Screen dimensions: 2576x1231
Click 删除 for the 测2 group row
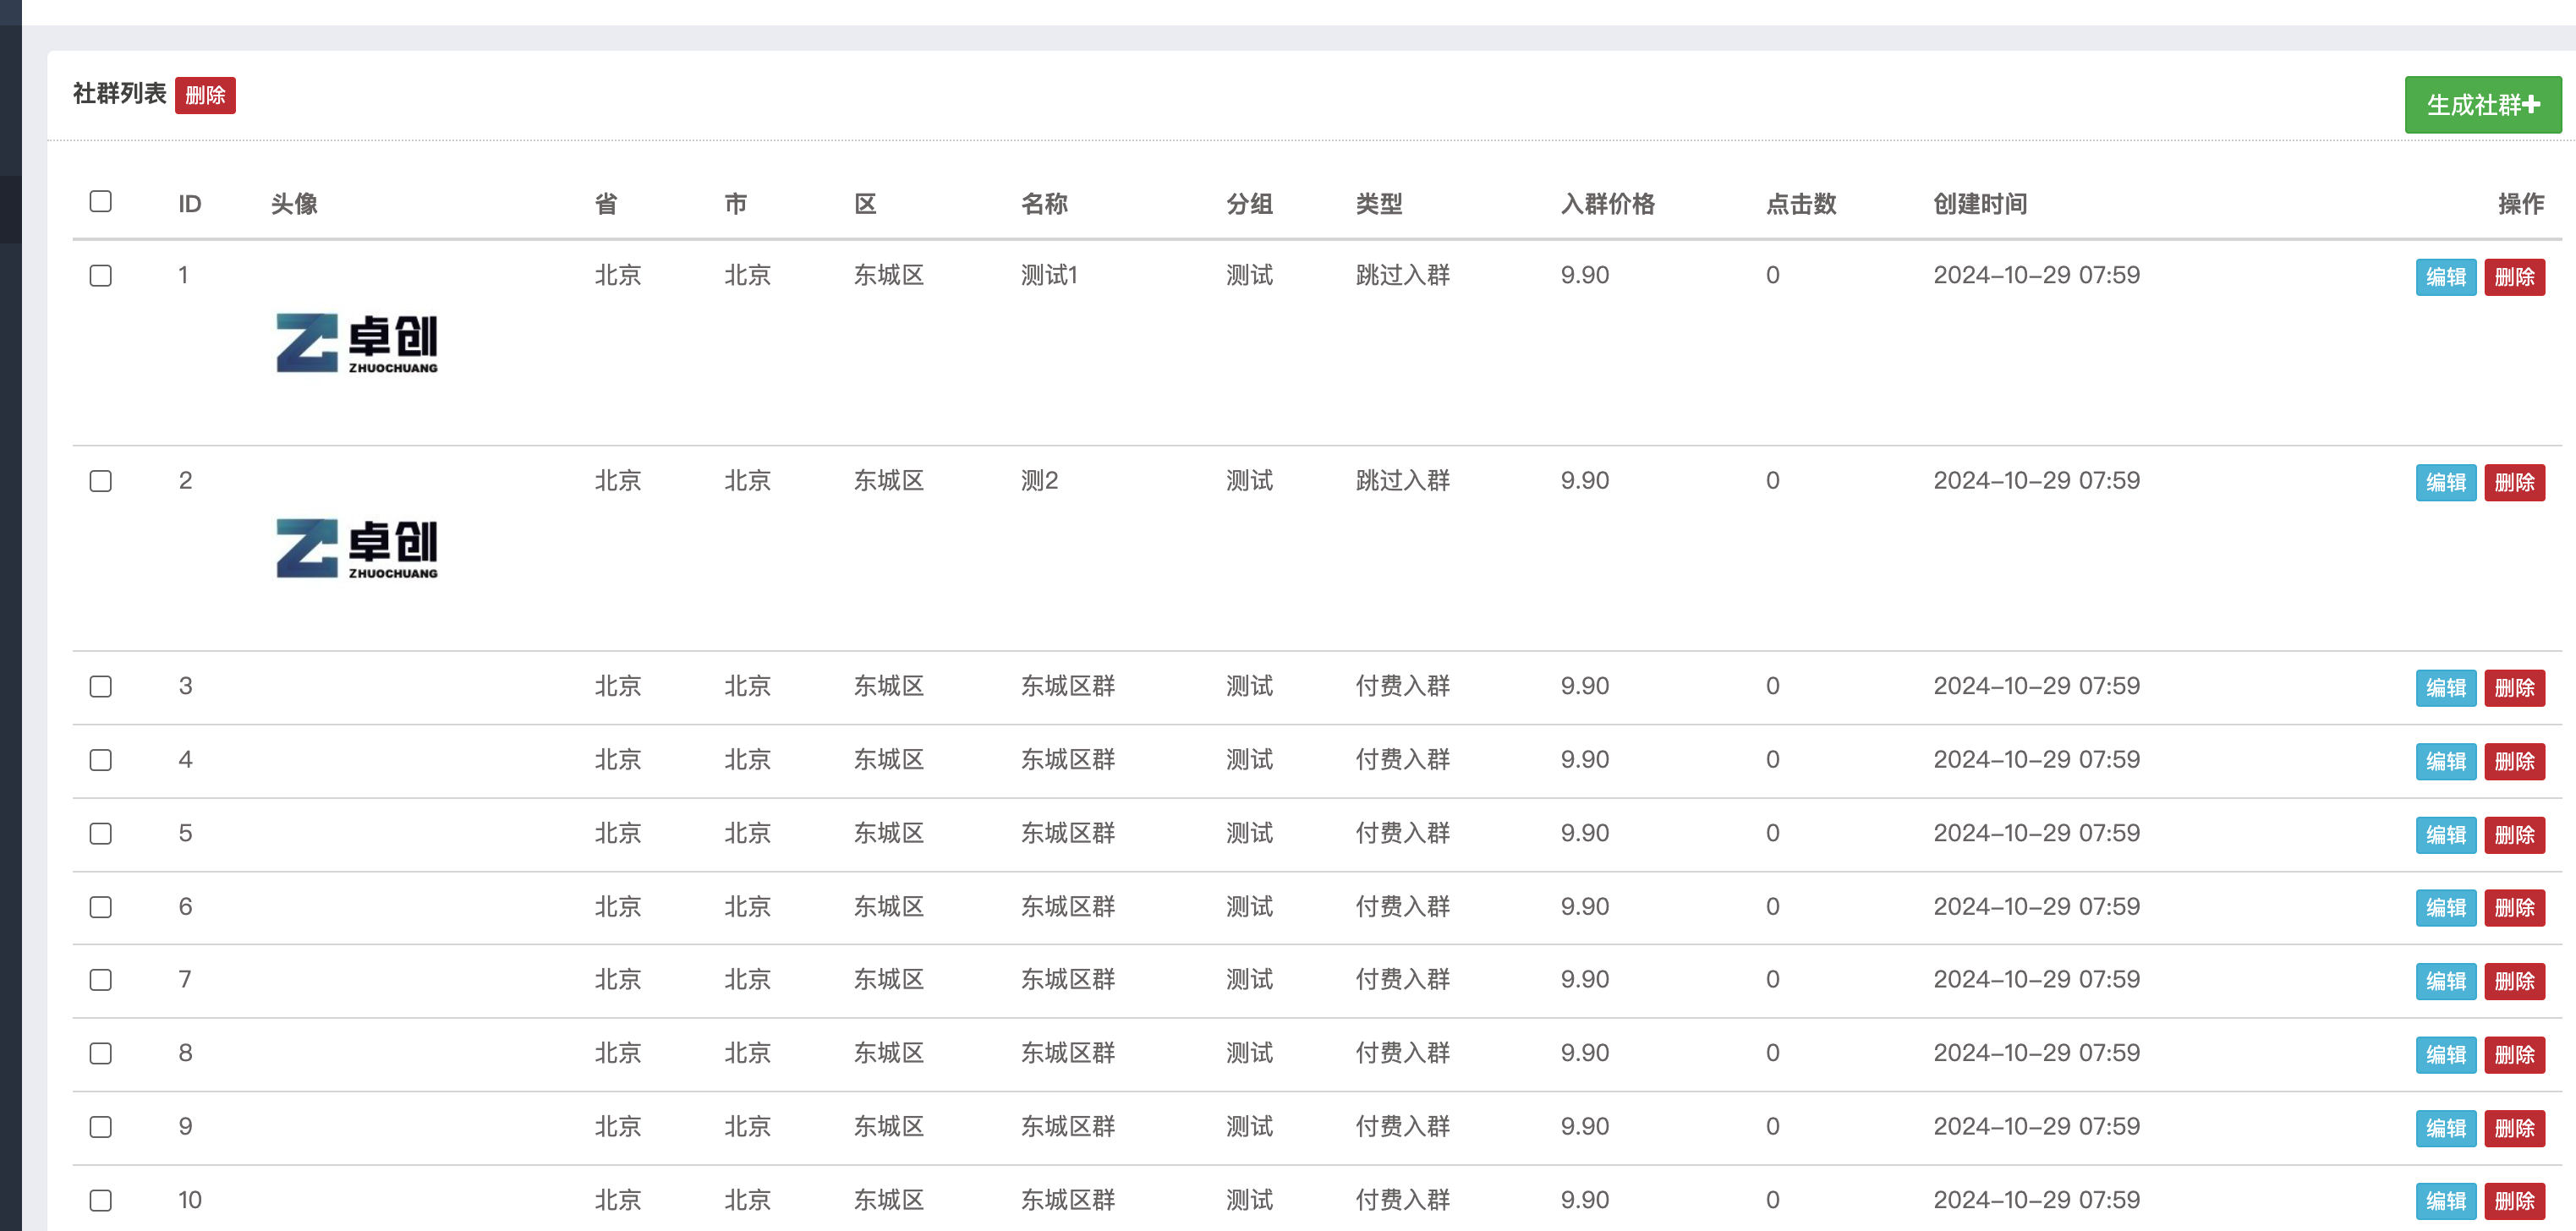coord(2514,483)
